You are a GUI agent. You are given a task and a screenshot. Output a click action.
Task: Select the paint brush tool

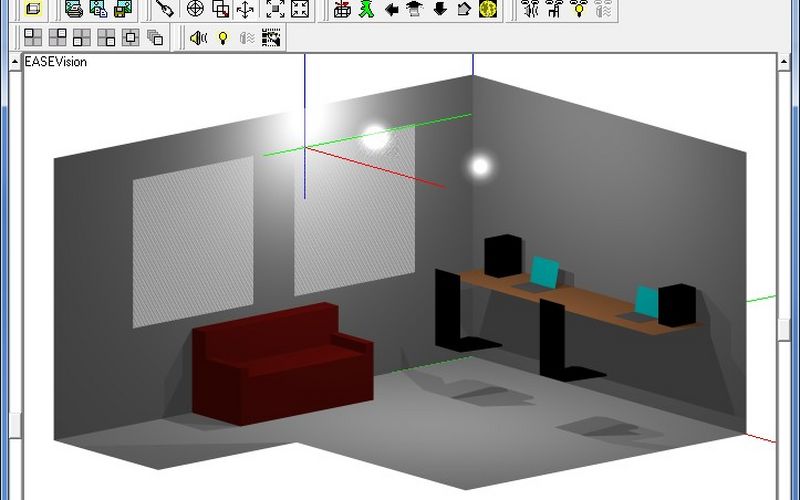(x=164, y=9)
